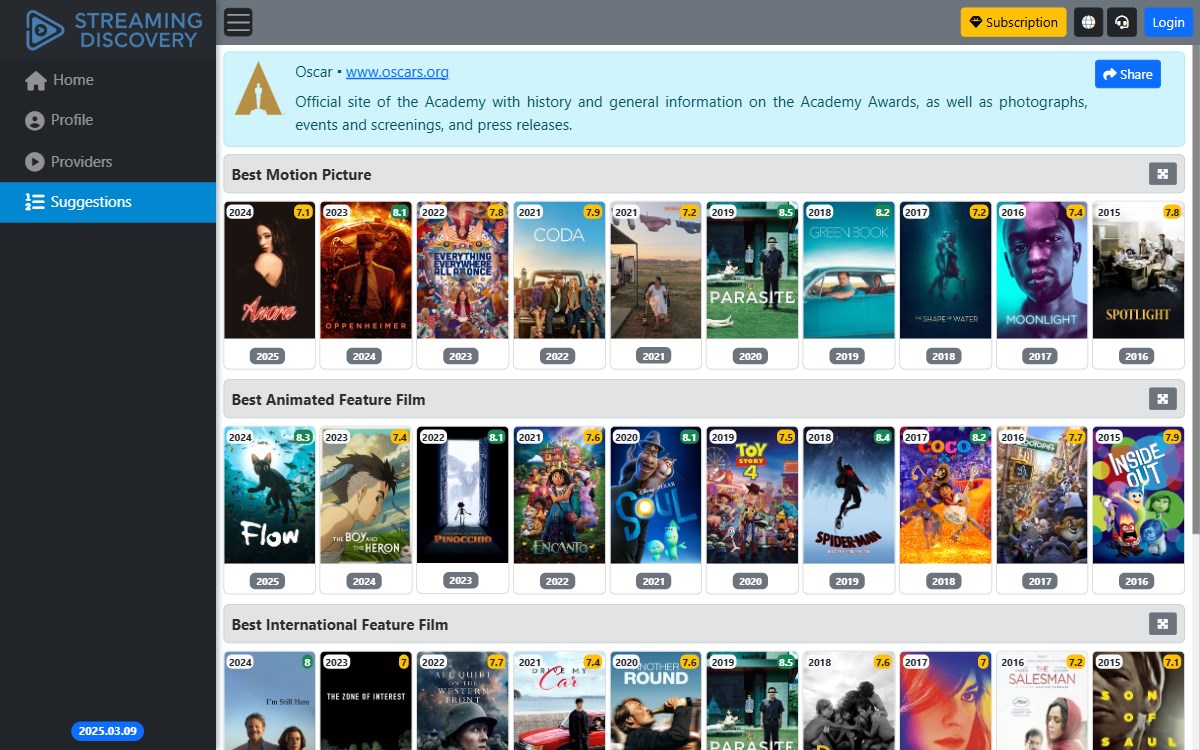Screen dimensions: 1200x750
Task: Open the Toy Story 4 poster
Action: click(752, 495)
